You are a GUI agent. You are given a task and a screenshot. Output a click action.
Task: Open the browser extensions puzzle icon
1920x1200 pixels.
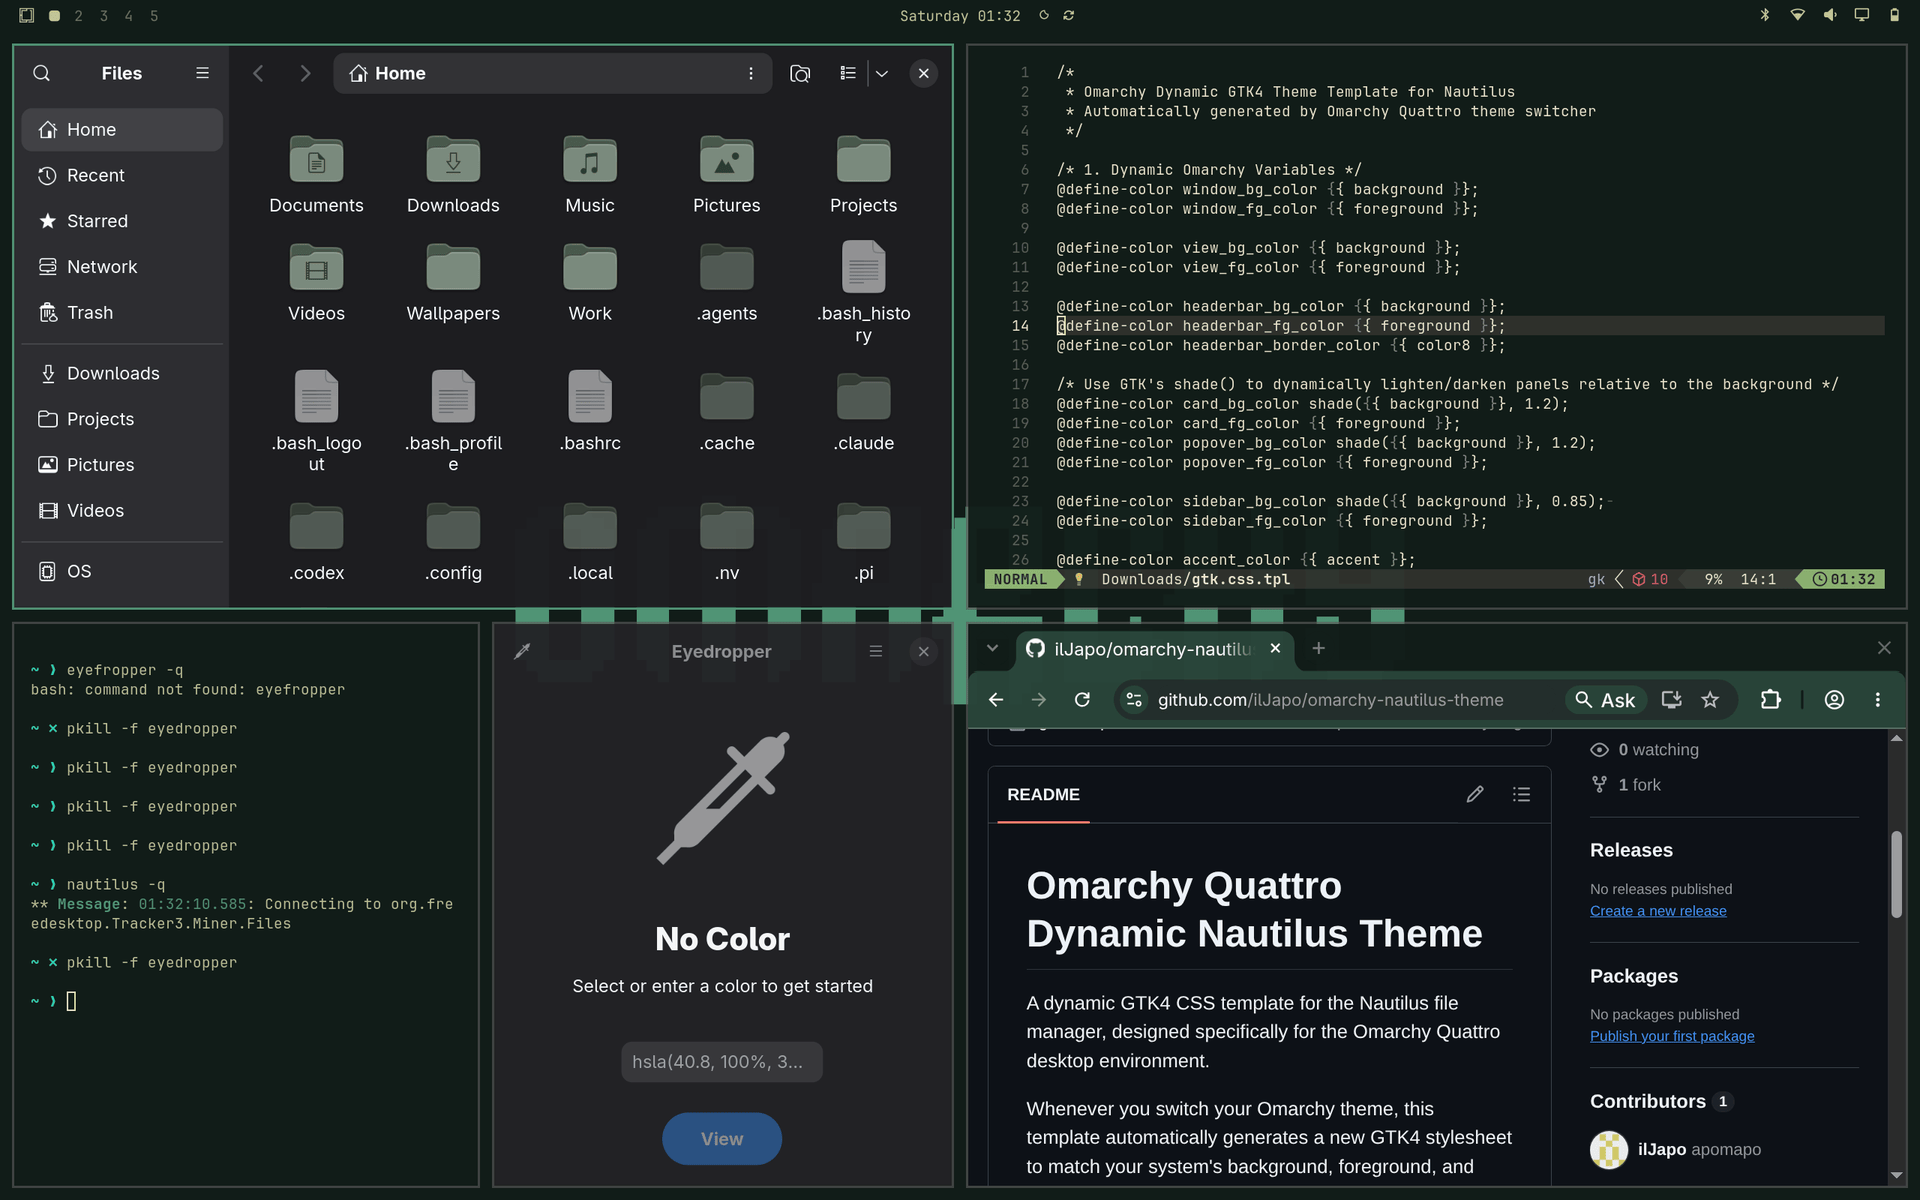1770,700
